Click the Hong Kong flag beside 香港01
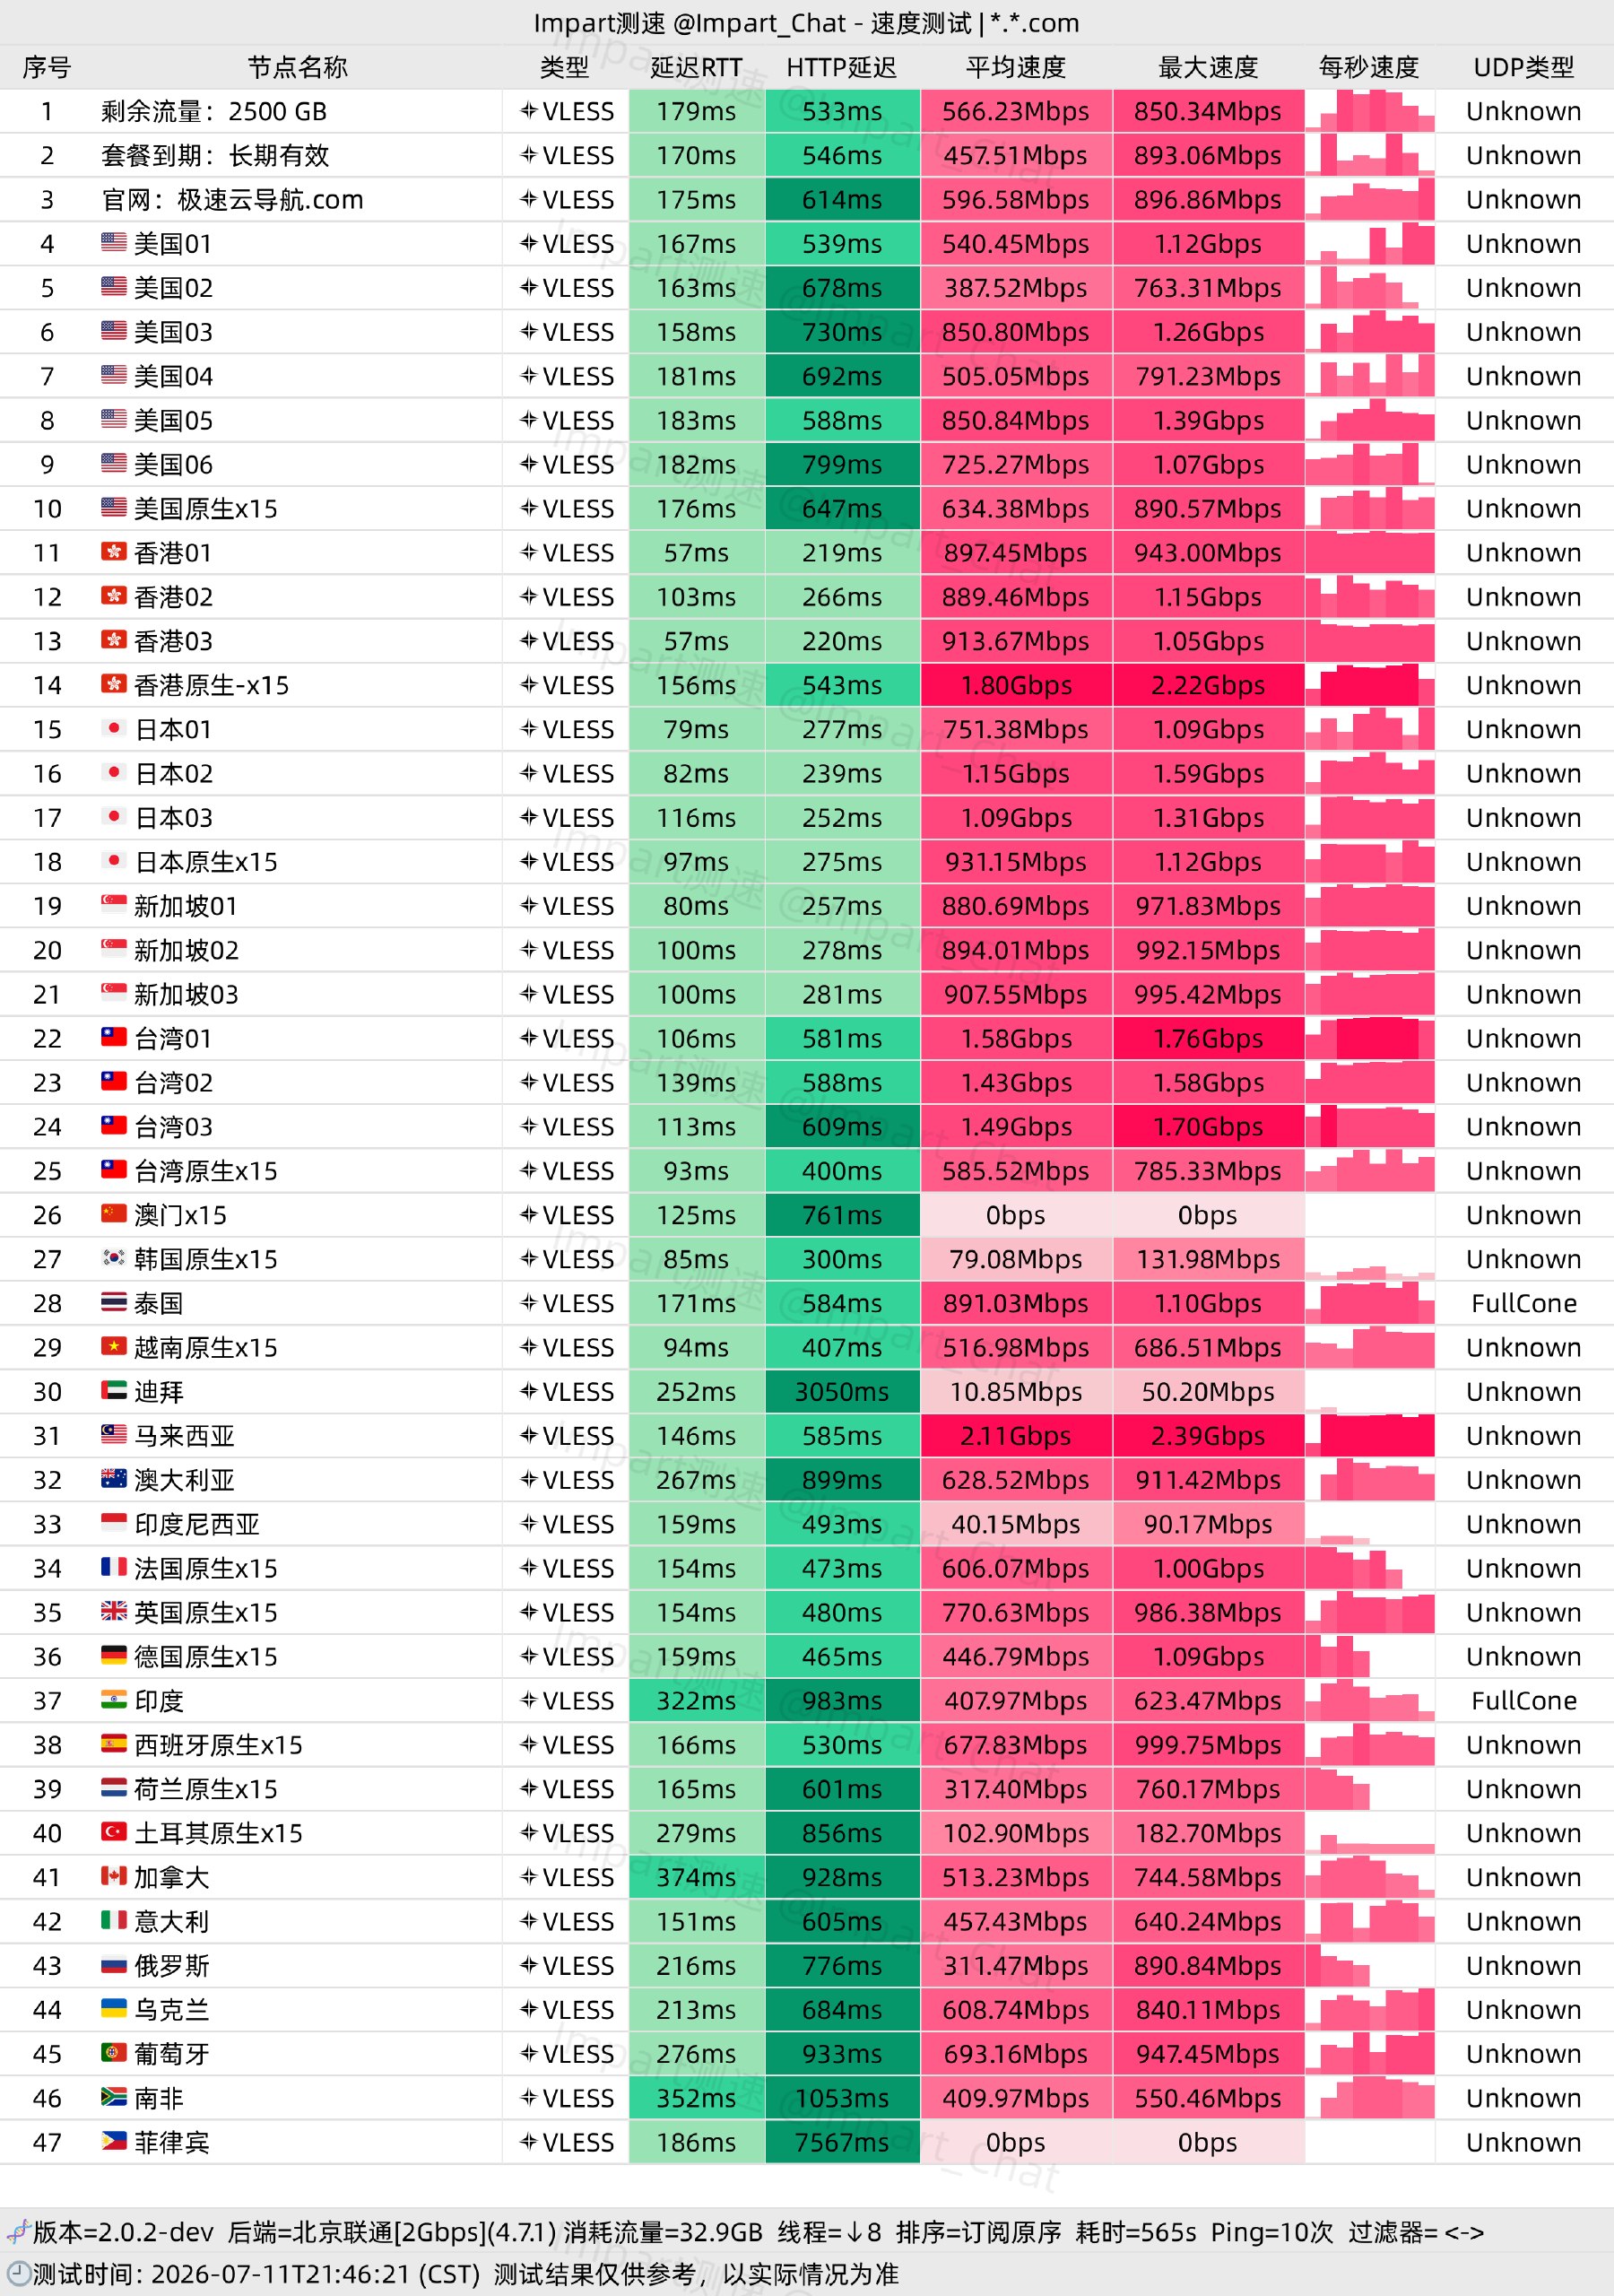Image resolution: width=1614 pixels, height=2296 pixels. [114, 552]
